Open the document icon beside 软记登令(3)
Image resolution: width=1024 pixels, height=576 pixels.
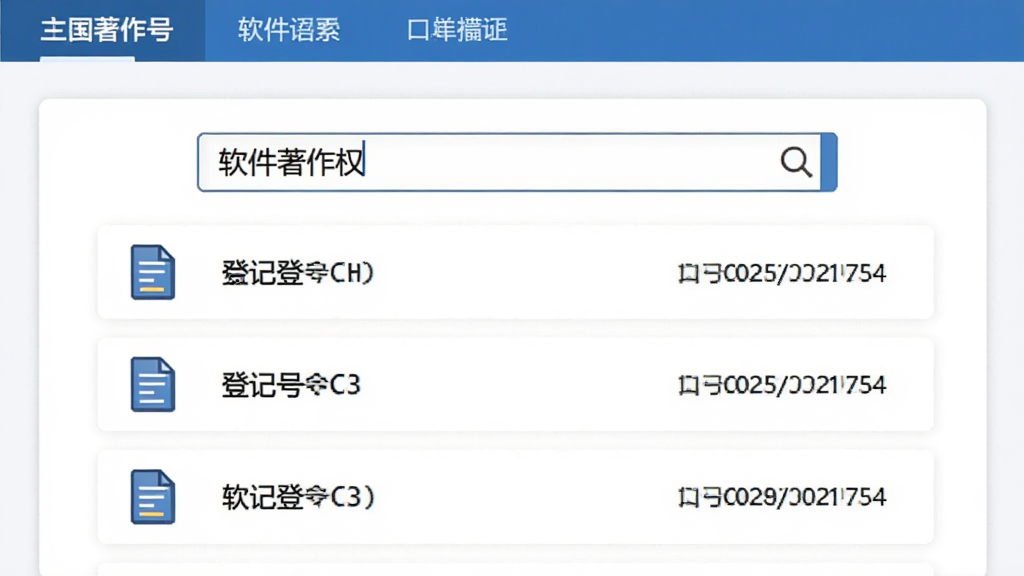[x=153, y=497]
